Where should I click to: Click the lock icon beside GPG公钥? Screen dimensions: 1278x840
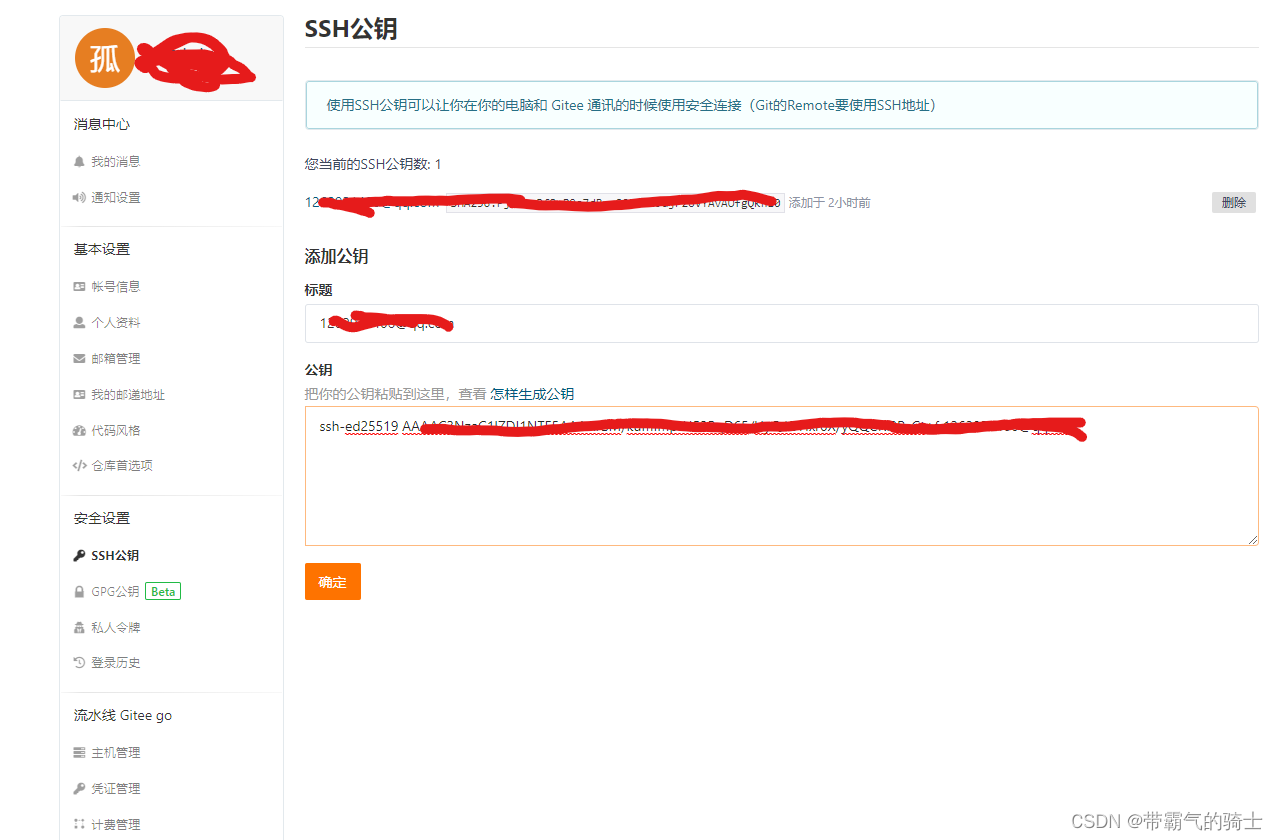coord(79,591)
